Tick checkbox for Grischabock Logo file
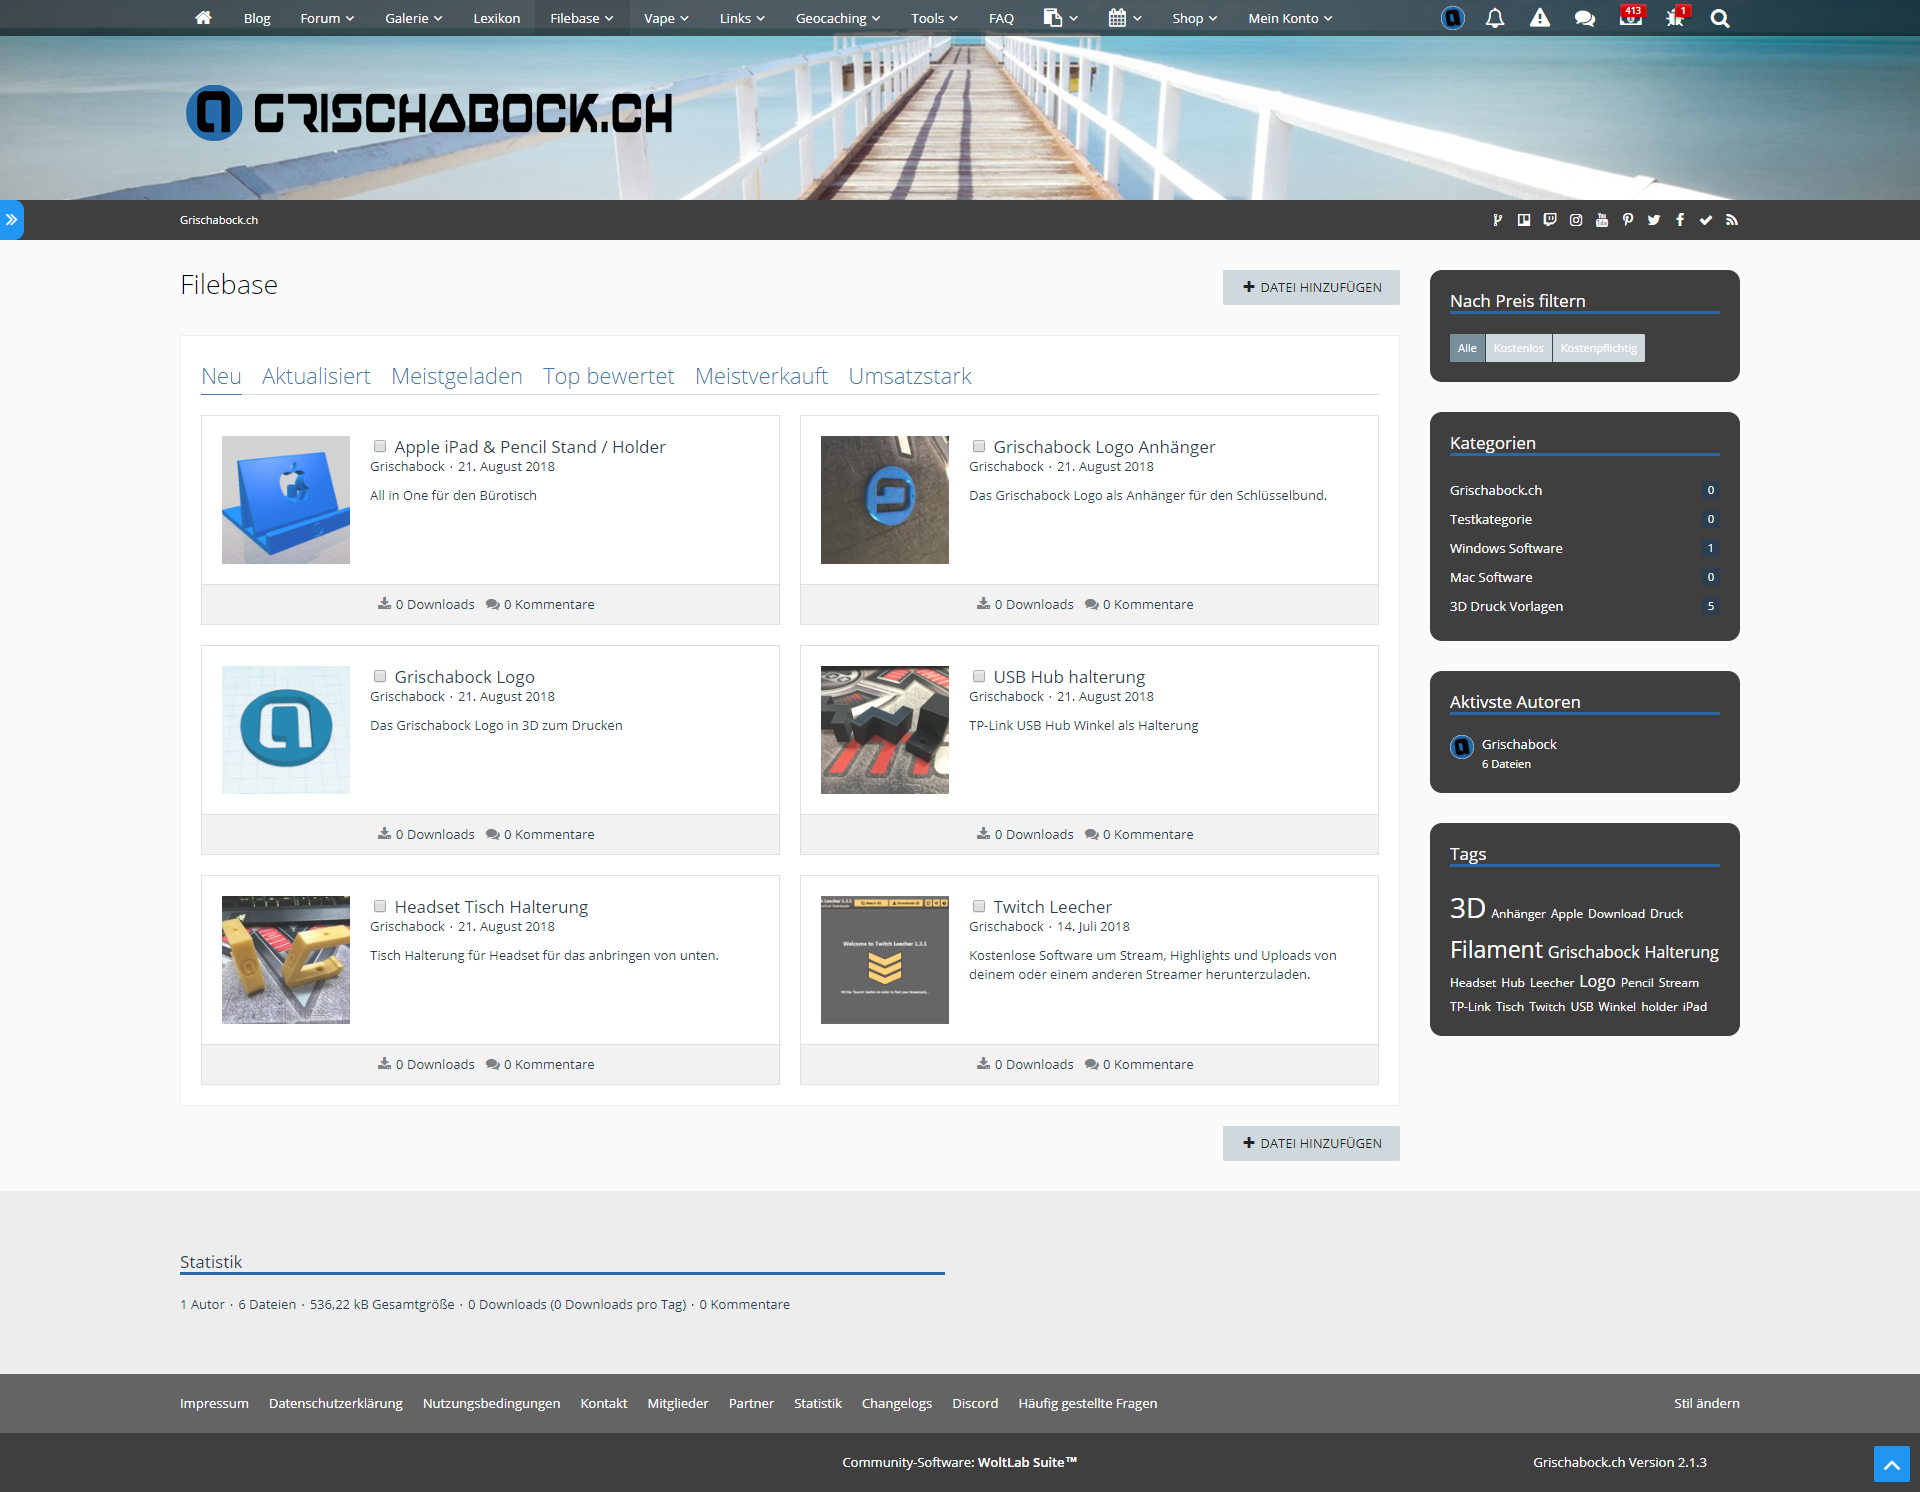Viewport: 1920px width, 1492px height. pos(380,677)
